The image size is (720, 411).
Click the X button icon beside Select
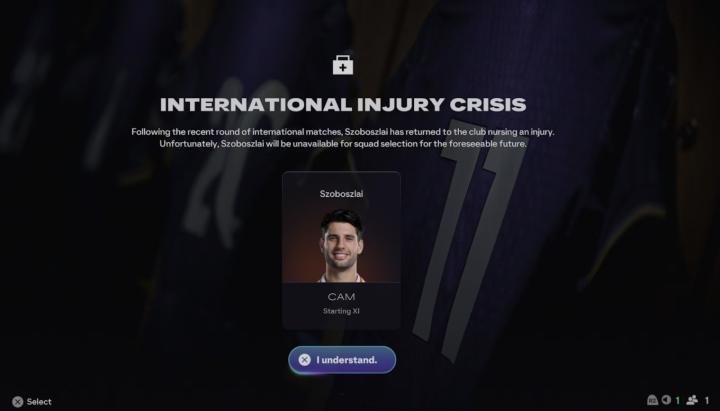point(17,401)
